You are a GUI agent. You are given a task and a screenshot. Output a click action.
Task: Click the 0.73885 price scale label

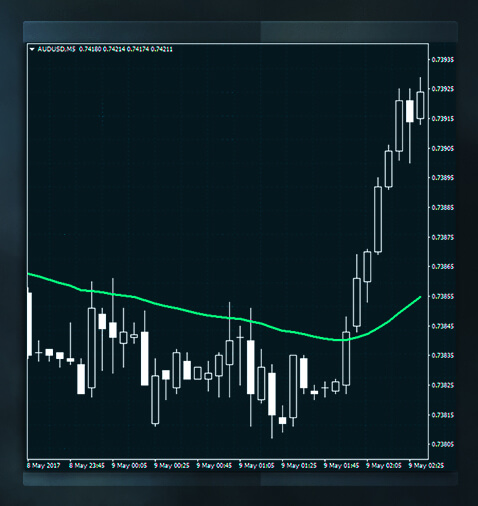[443, 208]
